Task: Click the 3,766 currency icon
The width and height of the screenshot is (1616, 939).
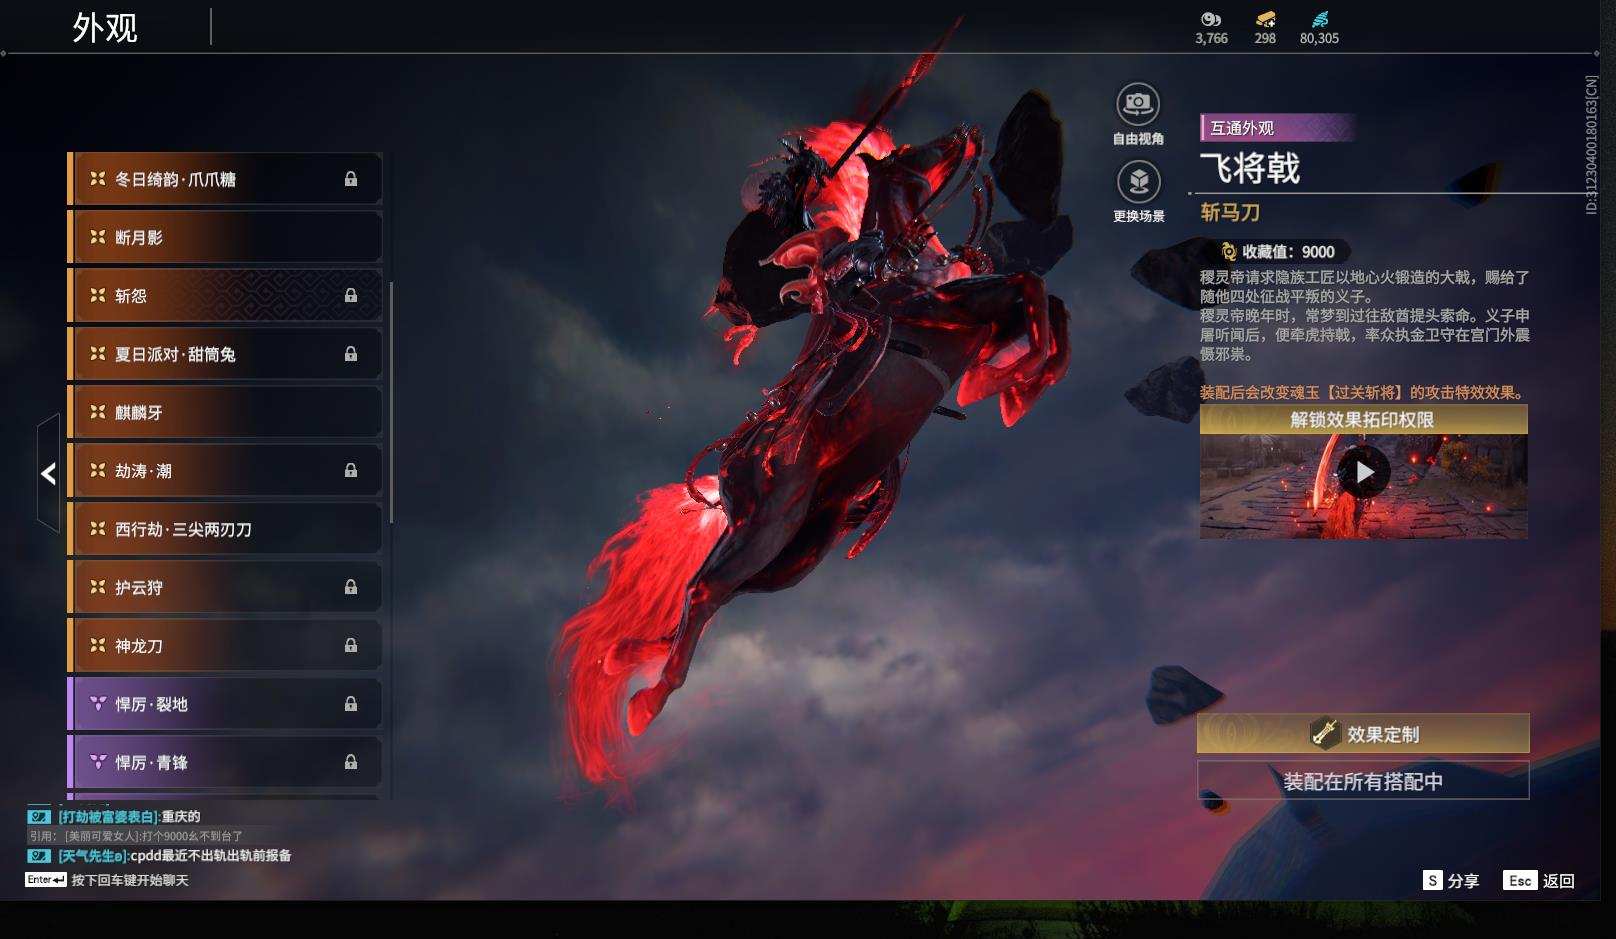Action: (1211, 19)
